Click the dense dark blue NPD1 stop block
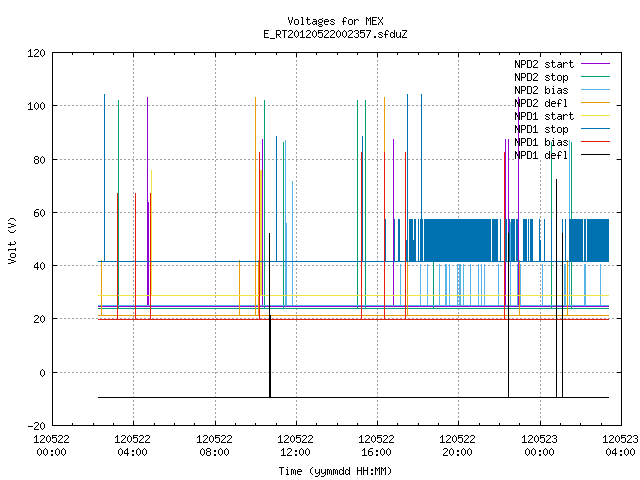640x480 pixels. click(x=457, y=240)
